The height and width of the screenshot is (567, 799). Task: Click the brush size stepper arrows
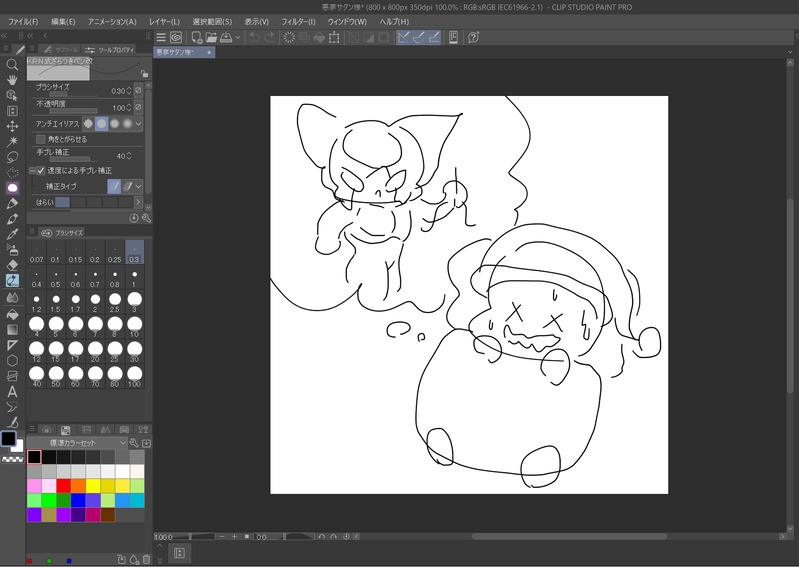[129, 91]
